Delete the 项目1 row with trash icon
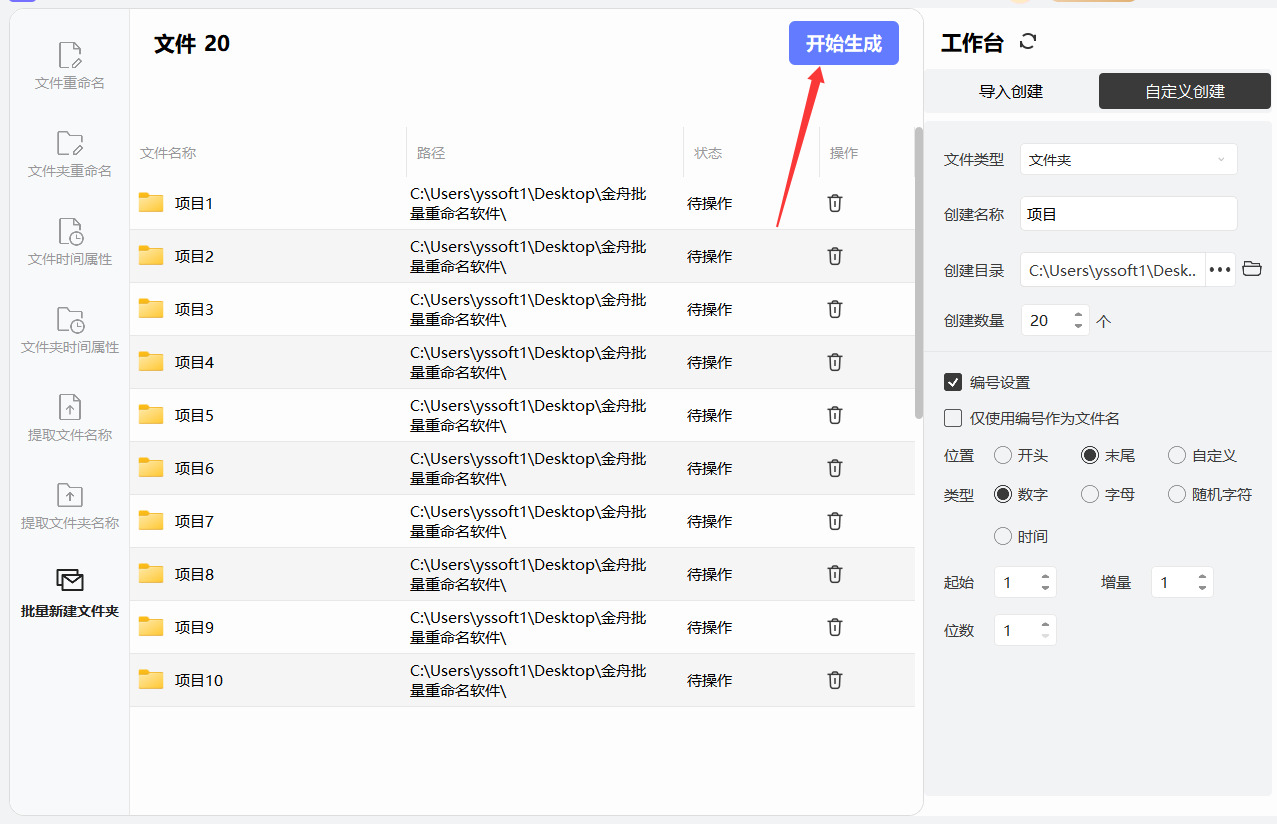Viewport: 1277px width, 824px height. [835, 203]
